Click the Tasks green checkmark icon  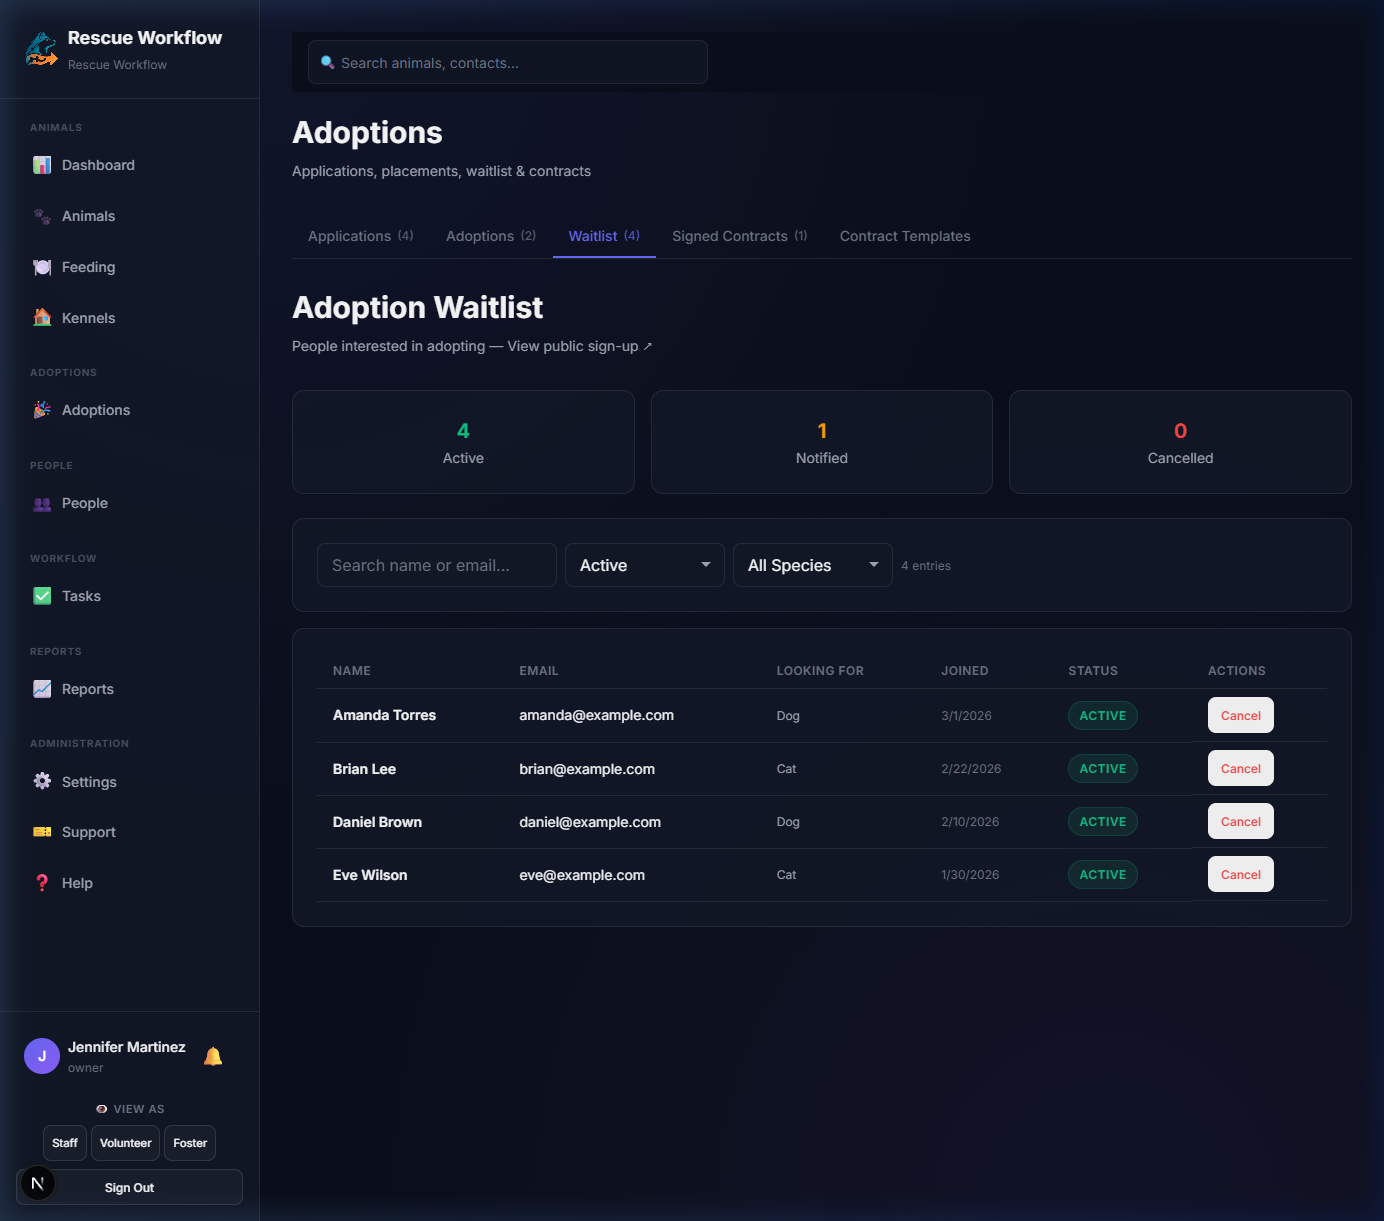click(x=42, y=596)
